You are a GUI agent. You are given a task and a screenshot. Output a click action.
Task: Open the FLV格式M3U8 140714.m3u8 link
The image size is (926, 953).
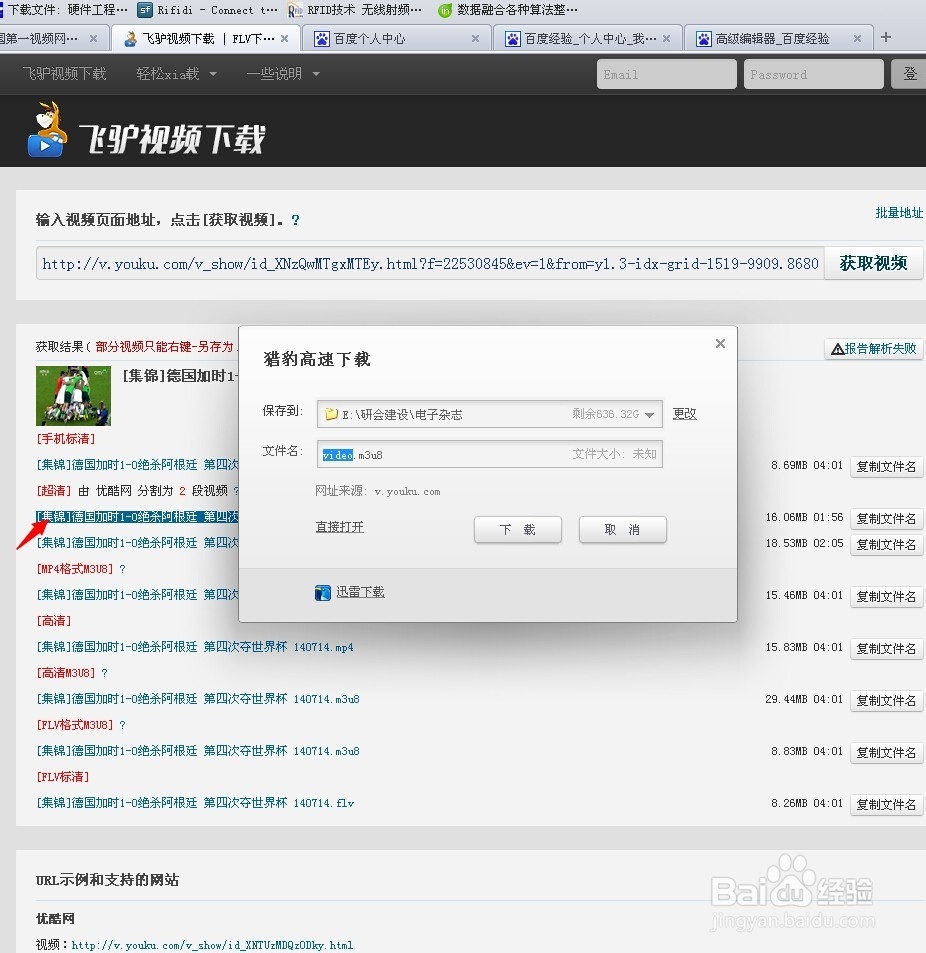click(198, 751)
